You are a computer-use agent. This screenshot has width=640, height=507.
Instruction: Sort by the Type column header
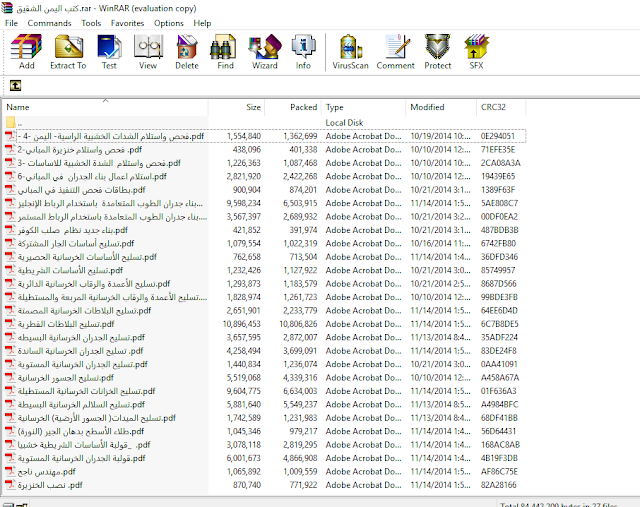[363, 107]
